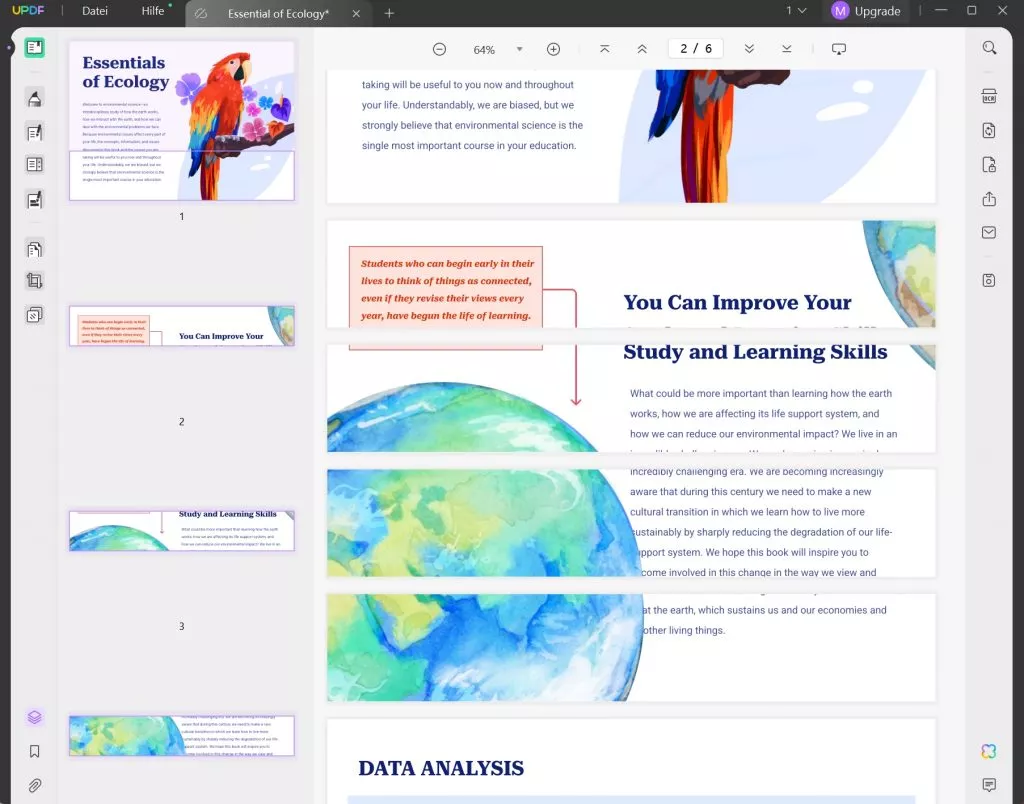Select page 3 thumbnail Study and Learning Skills
The height and width of the screenshot is (804, 1024).
click(182, 531)
